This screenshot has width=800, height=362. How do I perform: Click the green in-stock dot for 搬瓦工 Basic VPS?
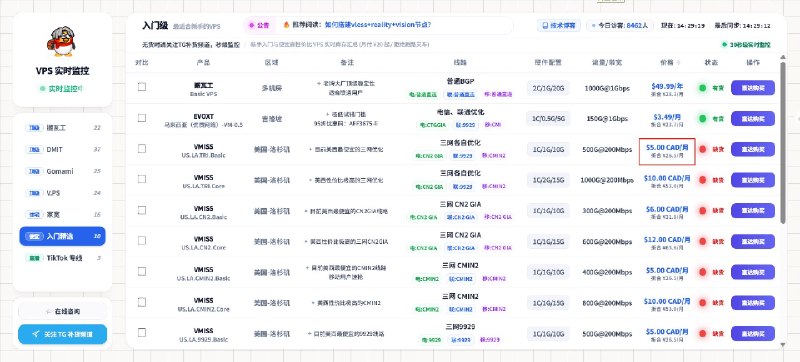pos(703,88)
